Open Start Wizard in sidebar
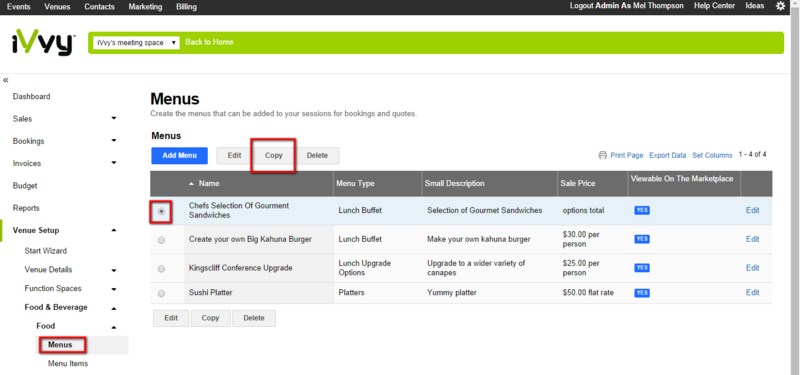Screen dimensions: 800x375 [x=45, y=251]
